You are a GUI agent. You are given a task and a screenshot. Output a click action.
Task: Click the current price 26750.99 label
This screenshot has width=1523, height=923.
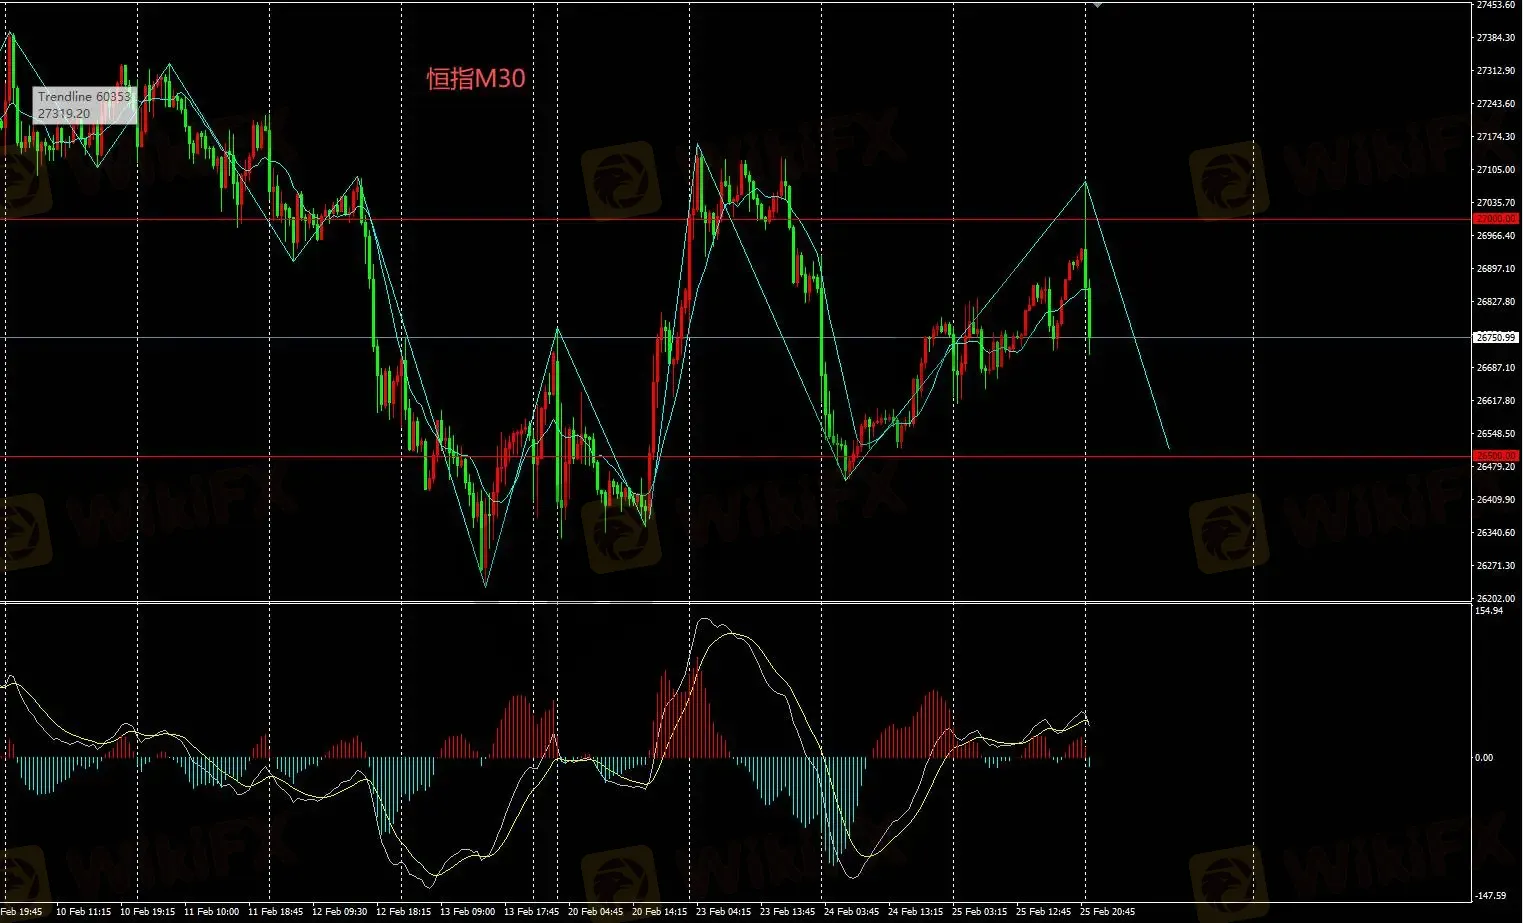1496,337
